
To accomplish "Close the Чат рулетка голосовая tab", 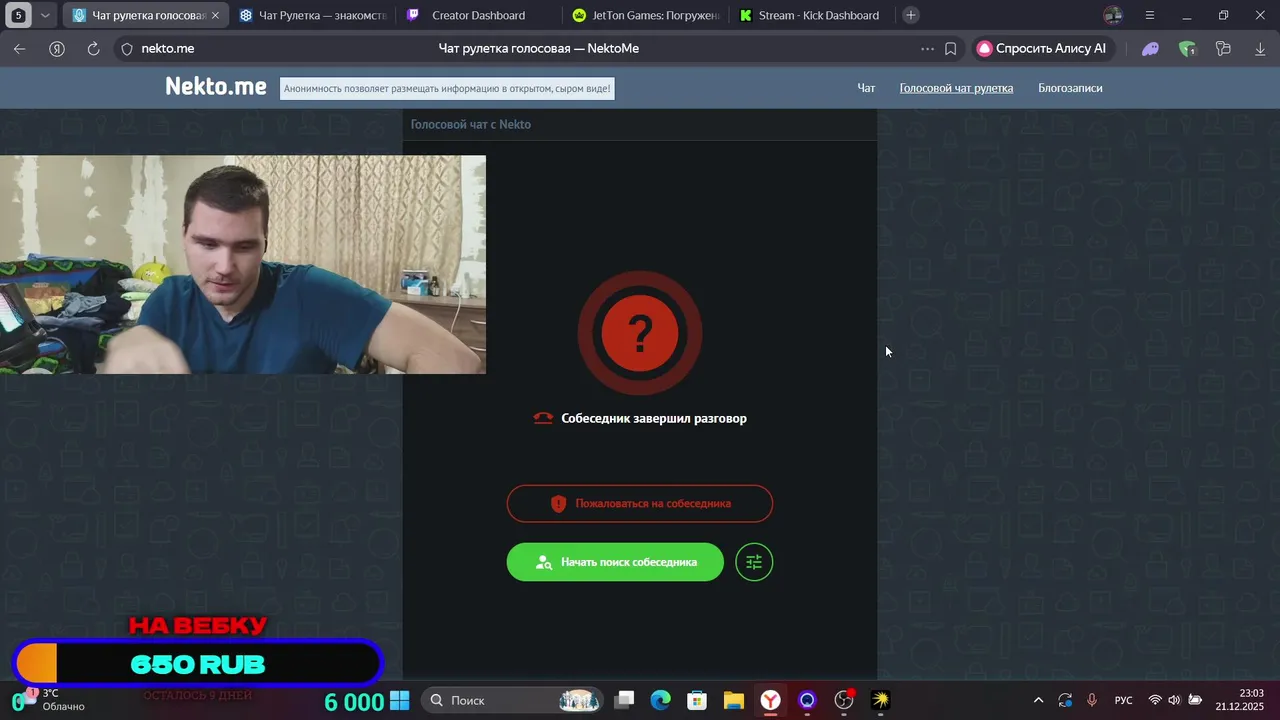I will (x=215, y=15).
